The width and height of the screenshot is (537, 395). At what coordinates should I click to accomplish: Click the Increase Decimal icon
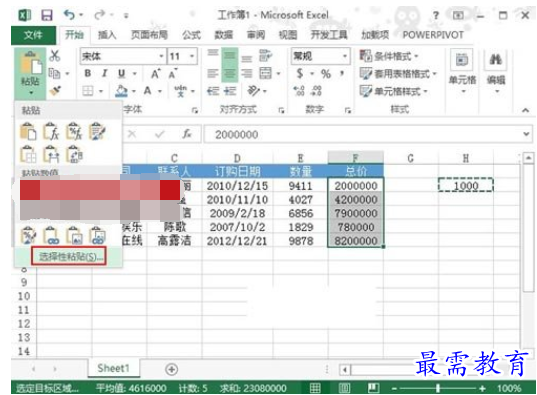pos(299,91)
